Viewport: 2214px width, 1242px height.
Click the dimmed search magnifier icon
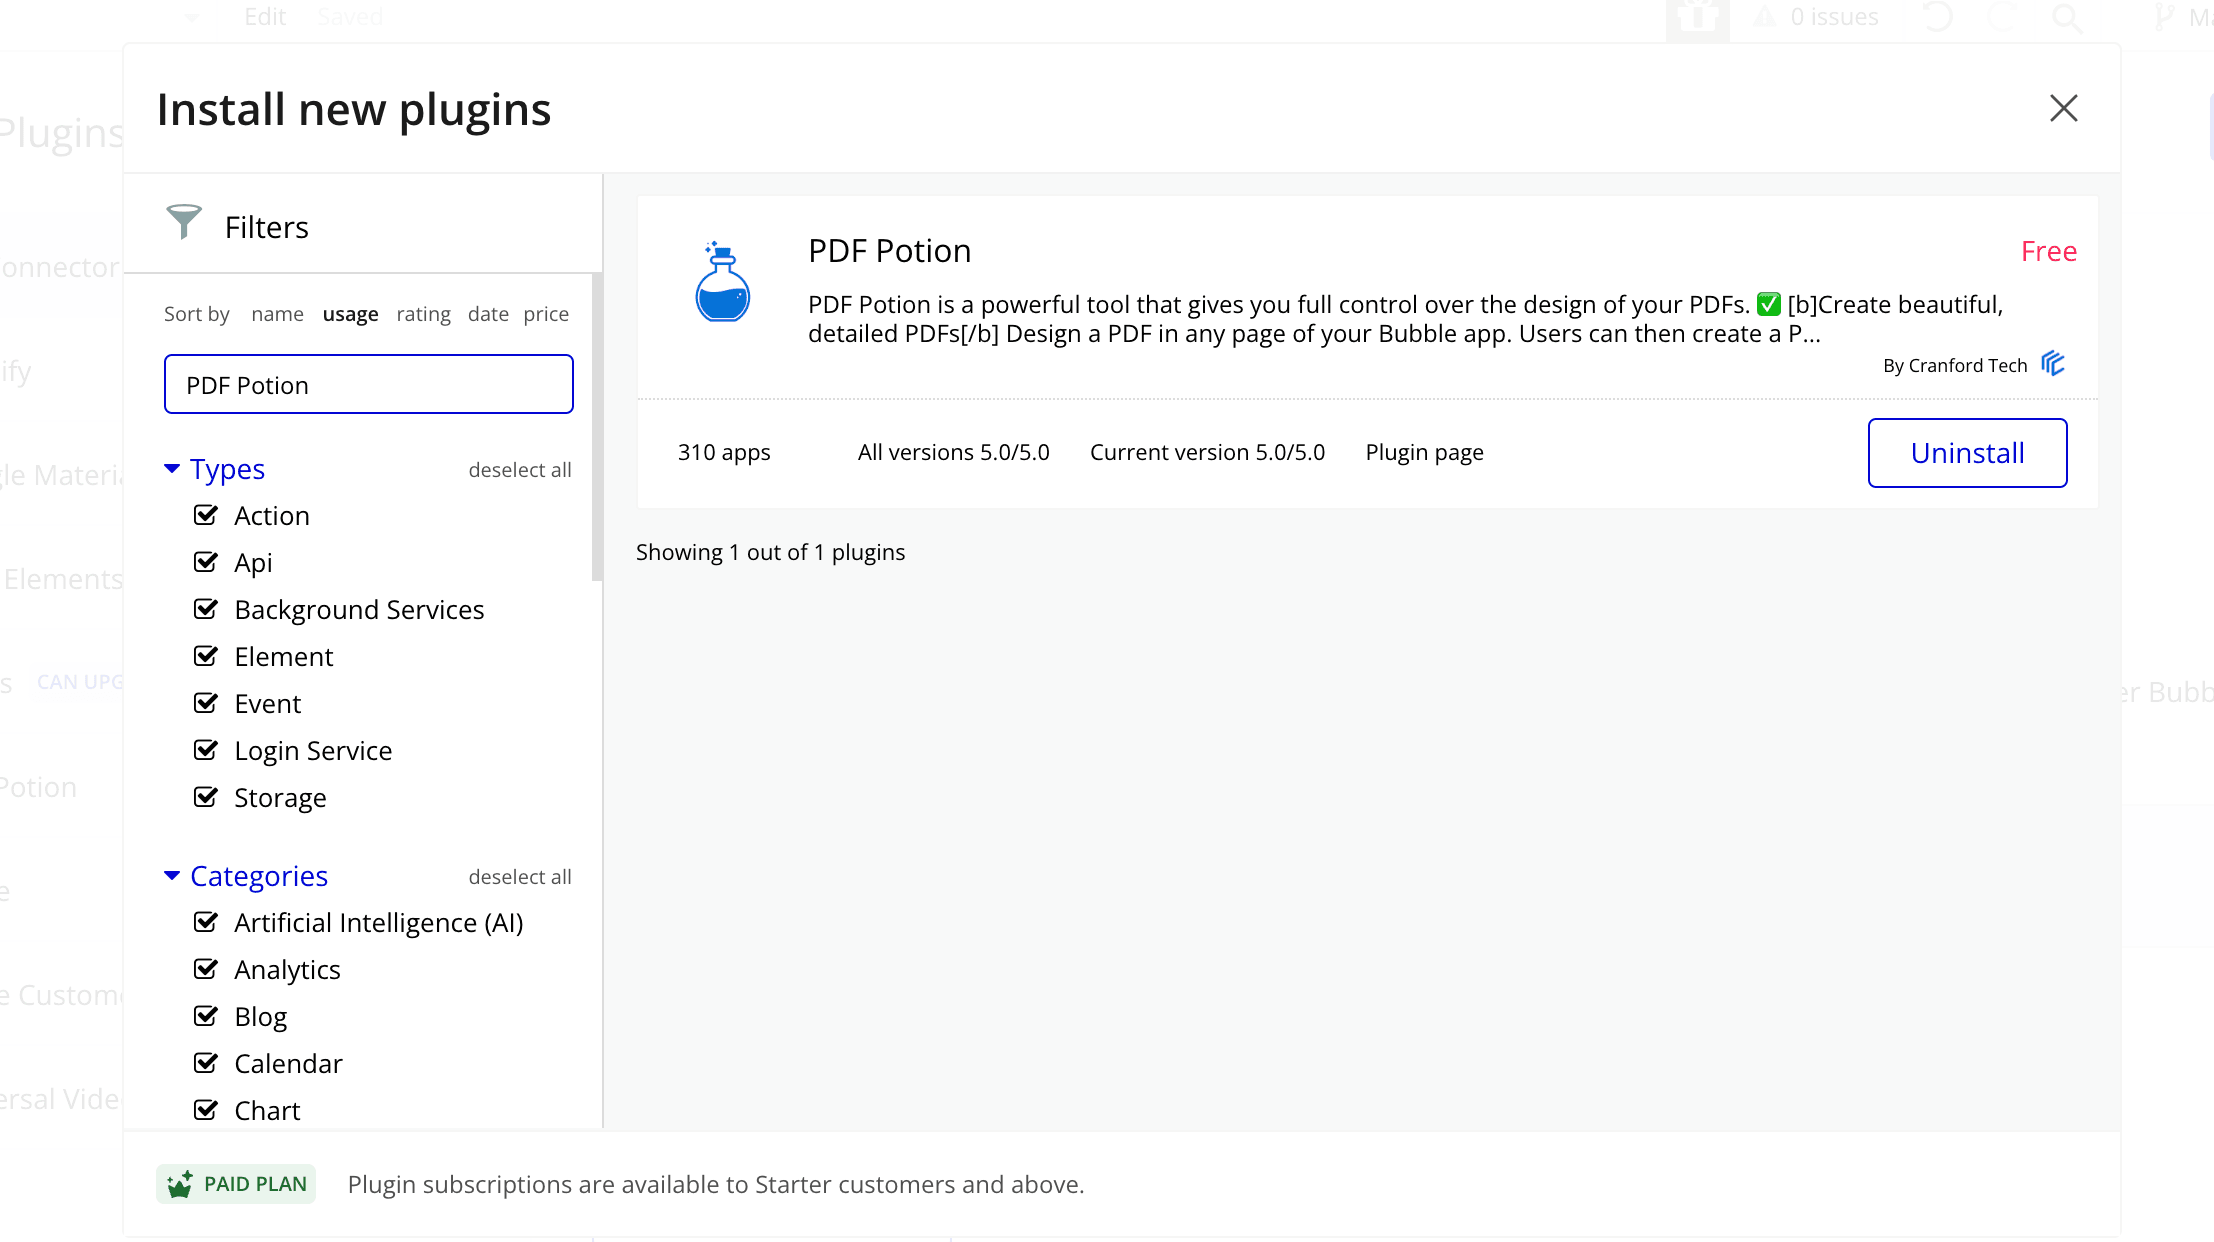point(2066,17)
